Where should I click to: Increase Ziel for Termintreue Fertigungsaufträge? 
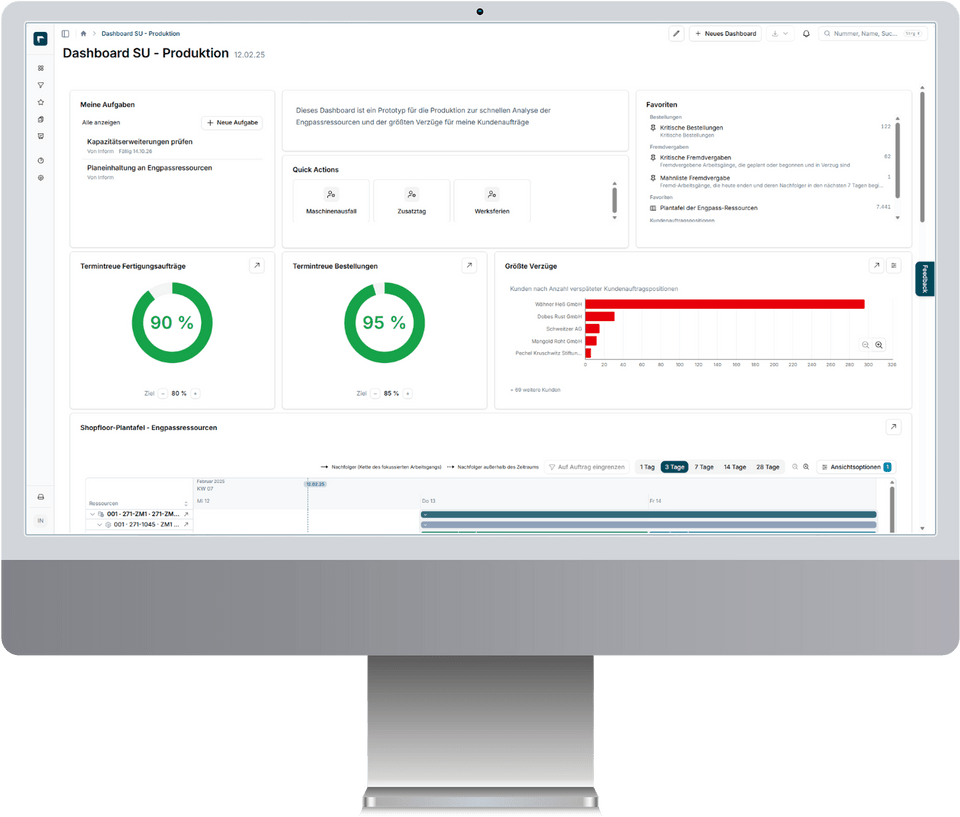pos(195,393)
